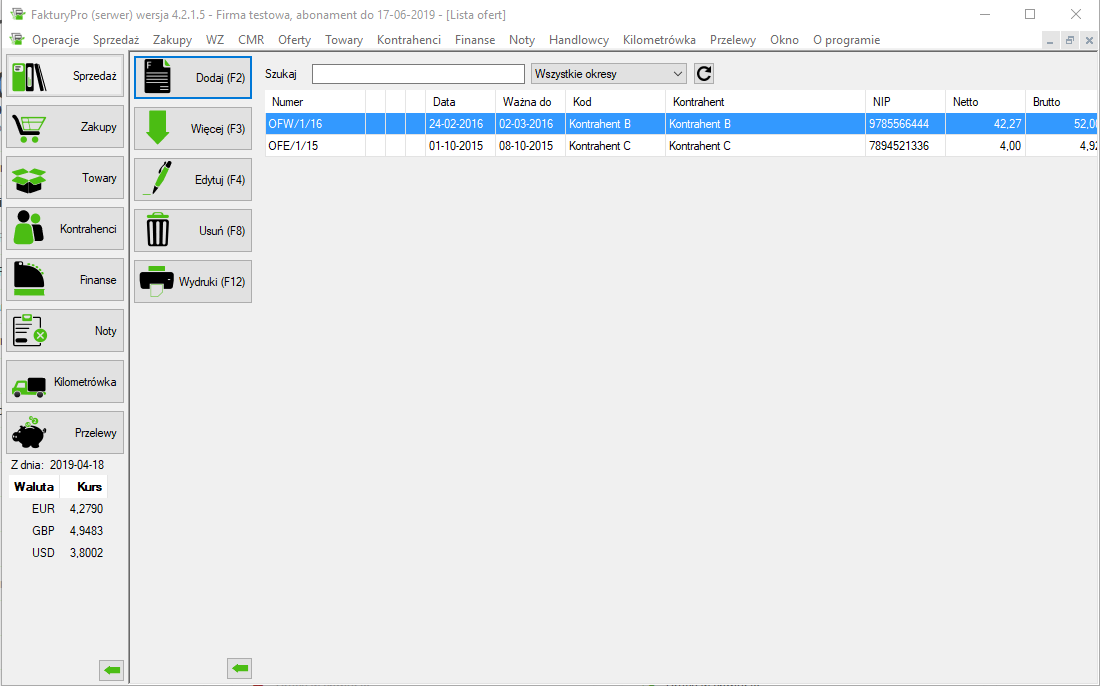Open the Handlowcy menu
The height and width of the screenshot is (686, 1100).
point(579,40)
